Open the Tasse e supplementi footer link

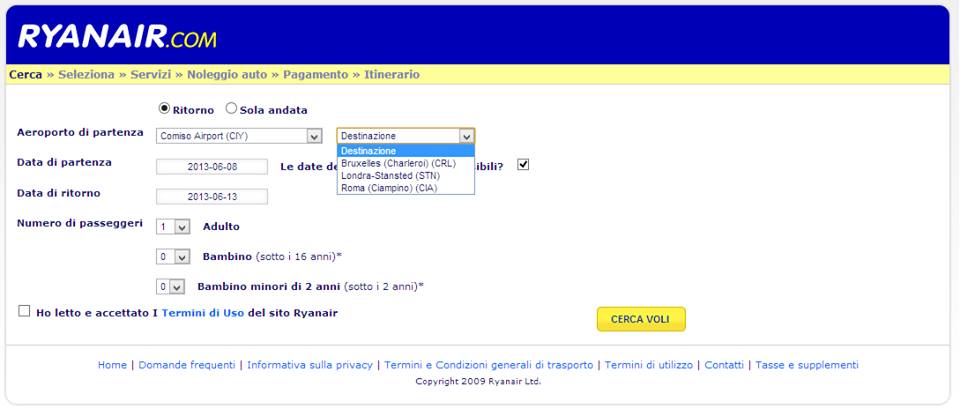coord(807,365)
